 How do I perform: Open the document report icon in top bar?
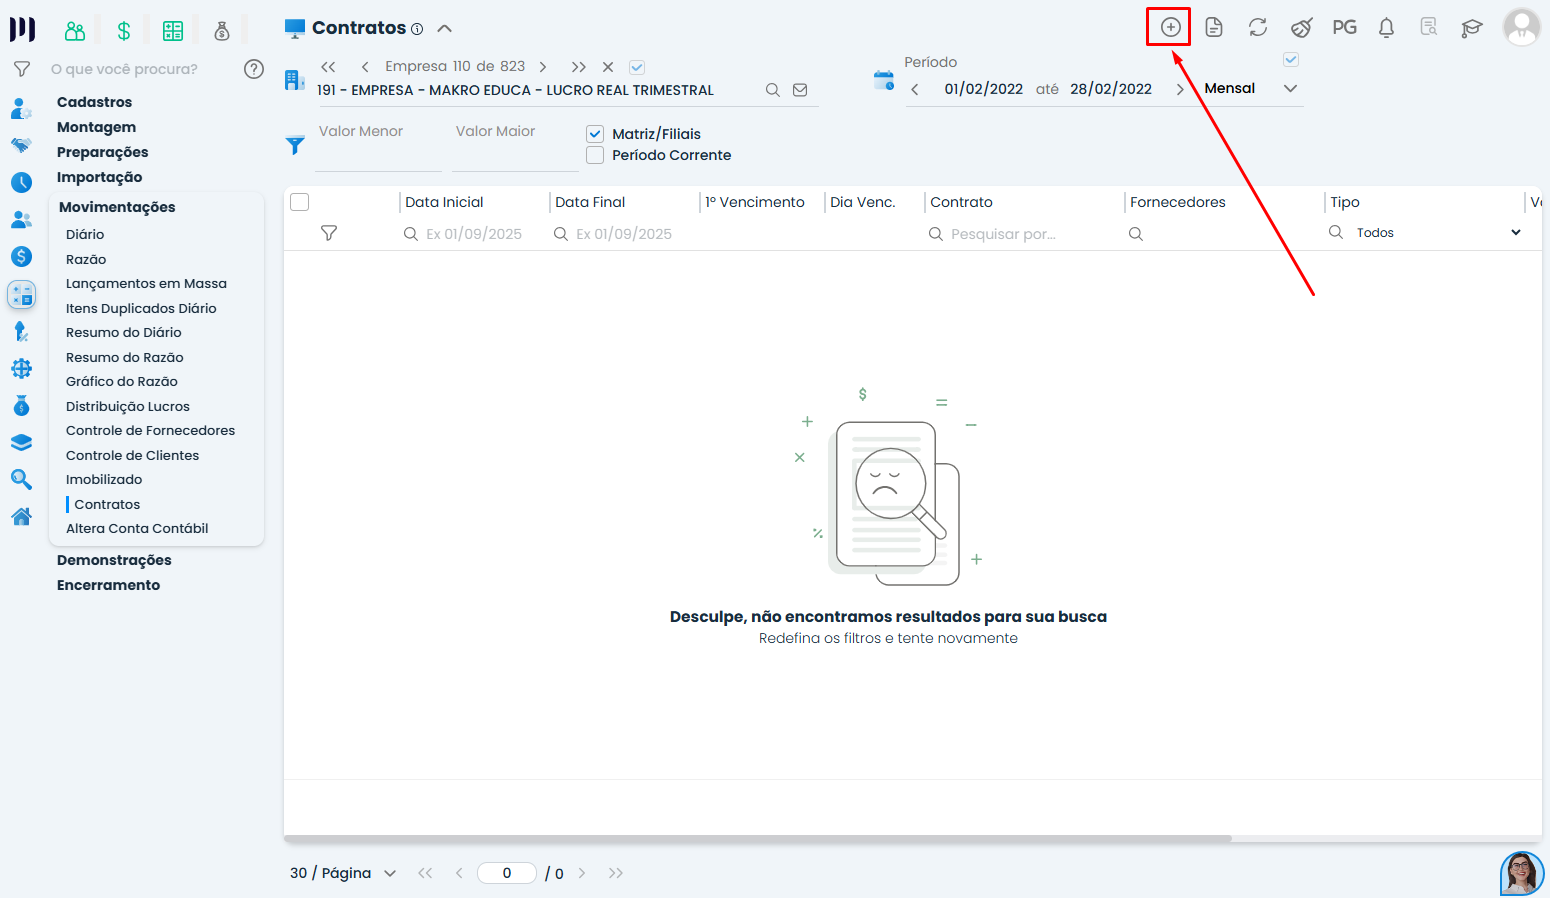click(1214, 27)
